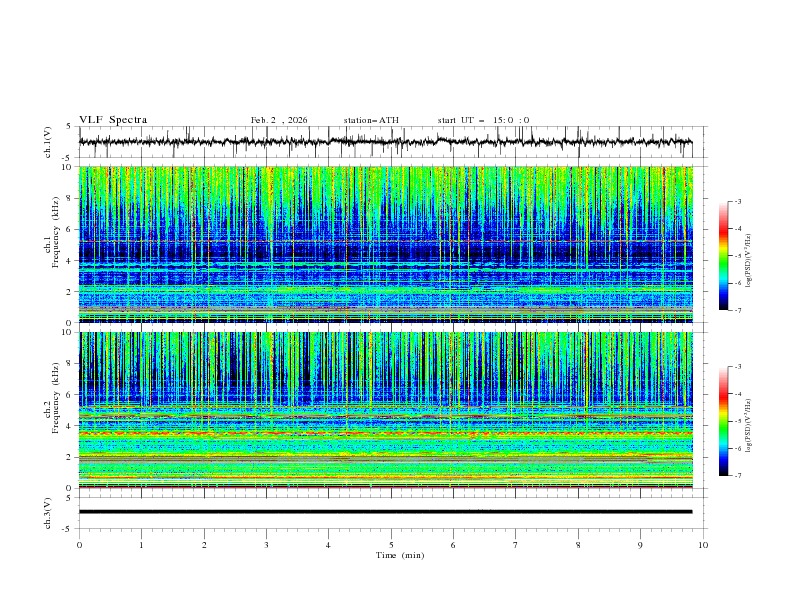This screenshot has height=612, width=792.
Task: Click inside the ch.2 spectrogram panel
Action: [x=390, y=409]
